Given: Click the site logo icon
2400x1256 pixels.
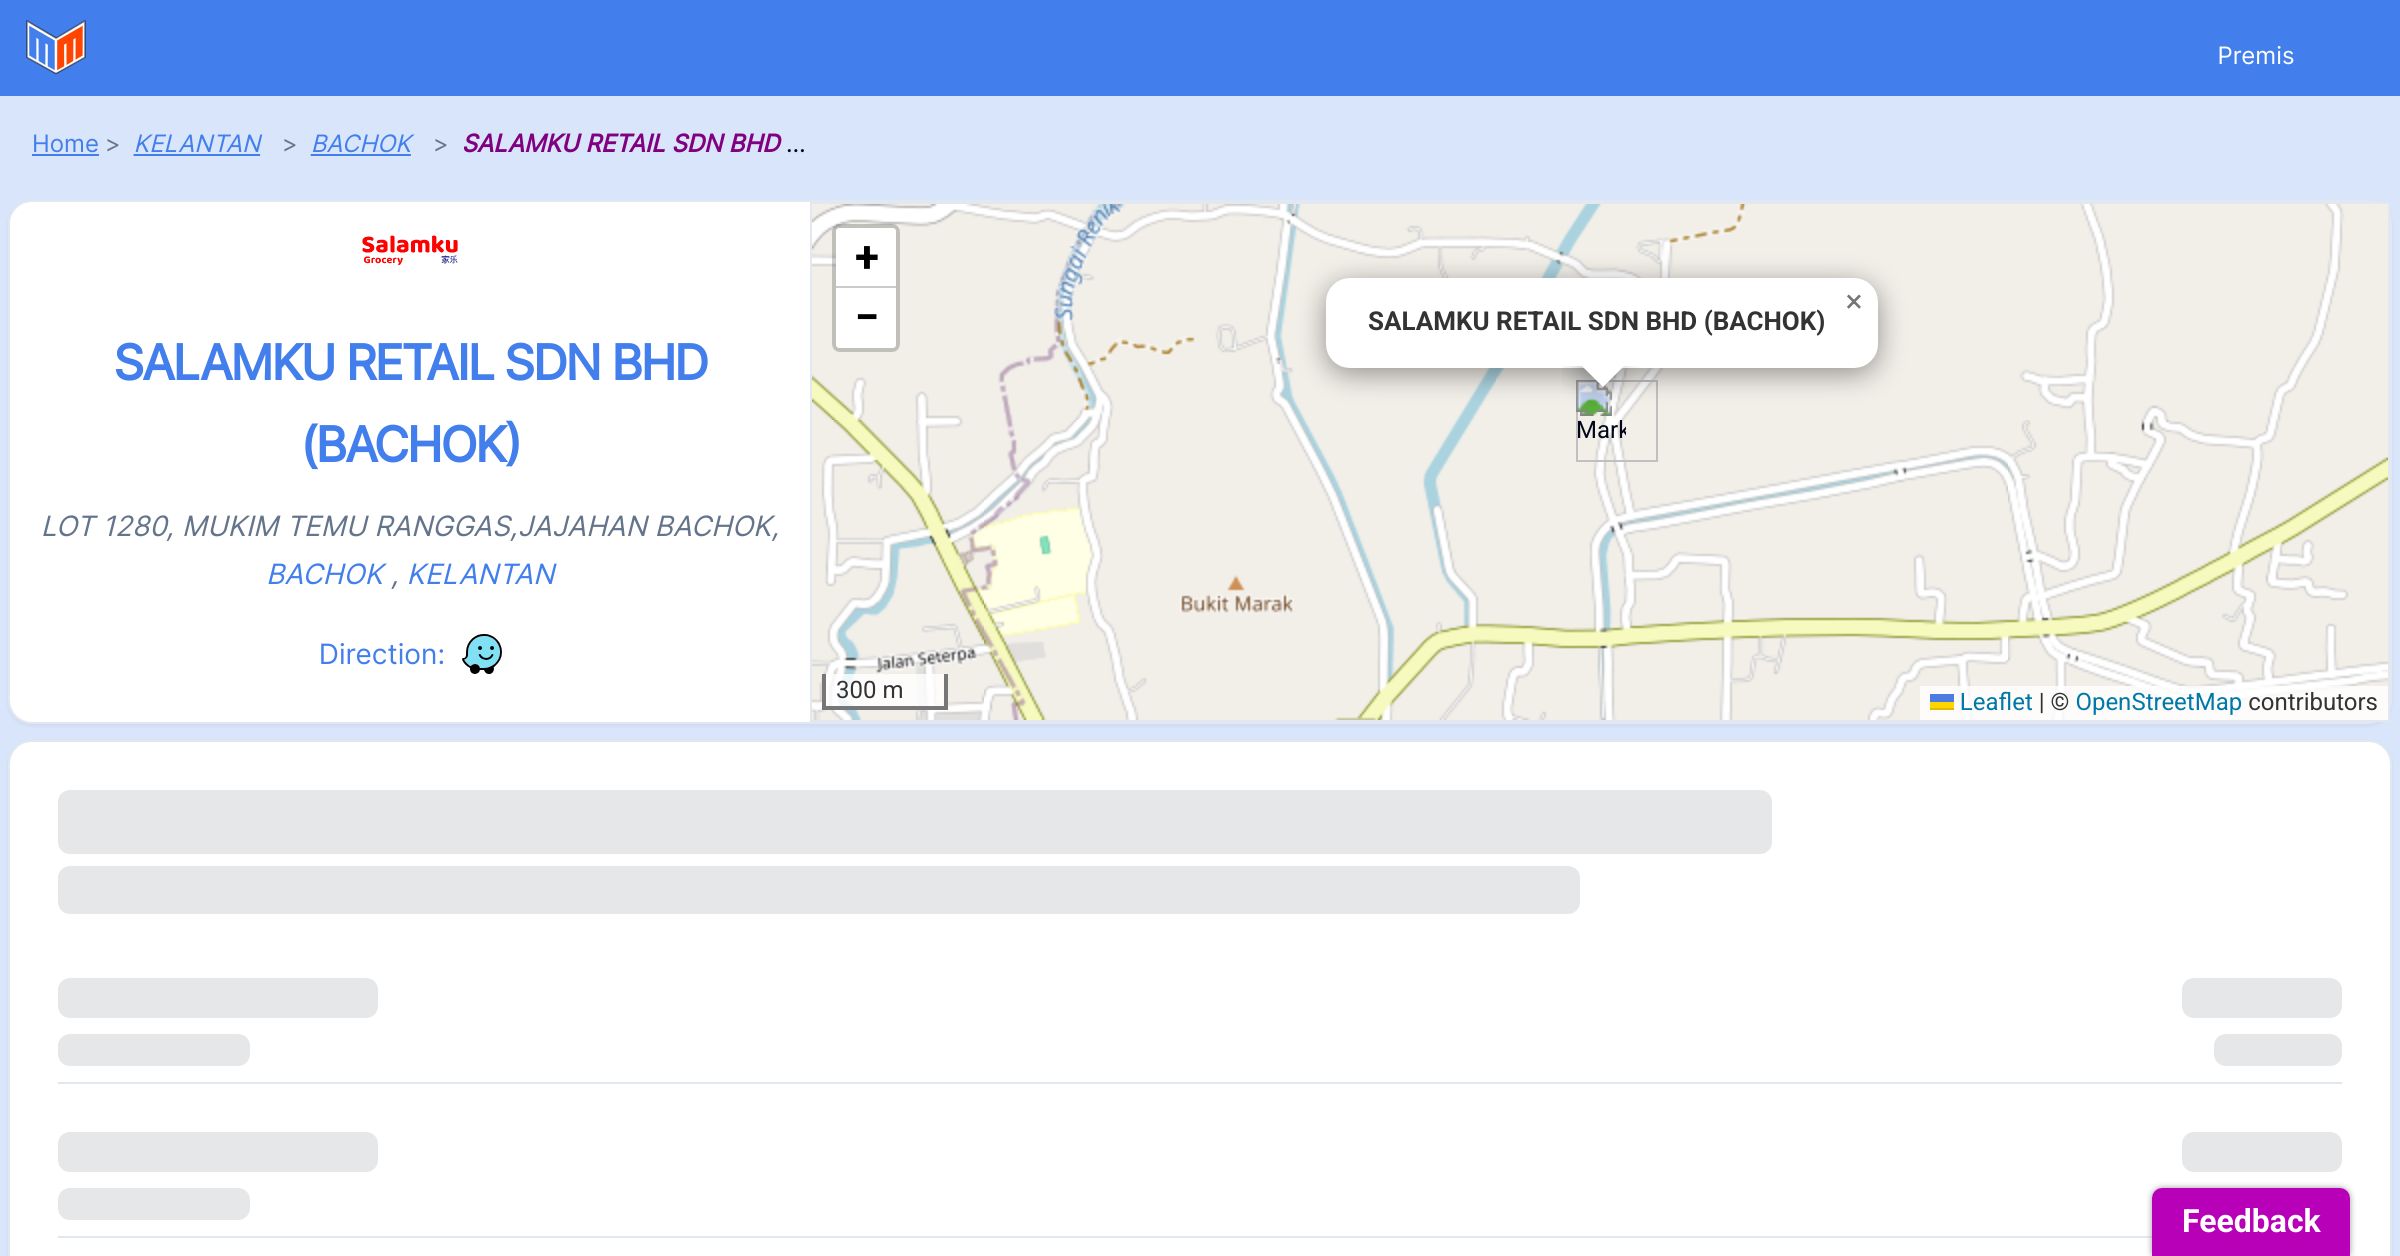Looking at the screenshot, I should pyautogui.click(x=56, y=47).
